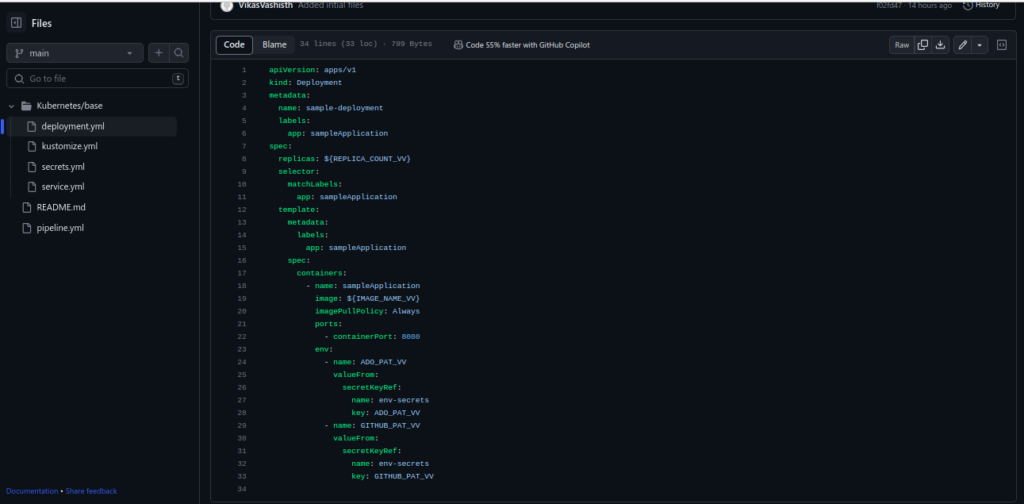
Task: Click the Raw button
Action: (902, 45)
